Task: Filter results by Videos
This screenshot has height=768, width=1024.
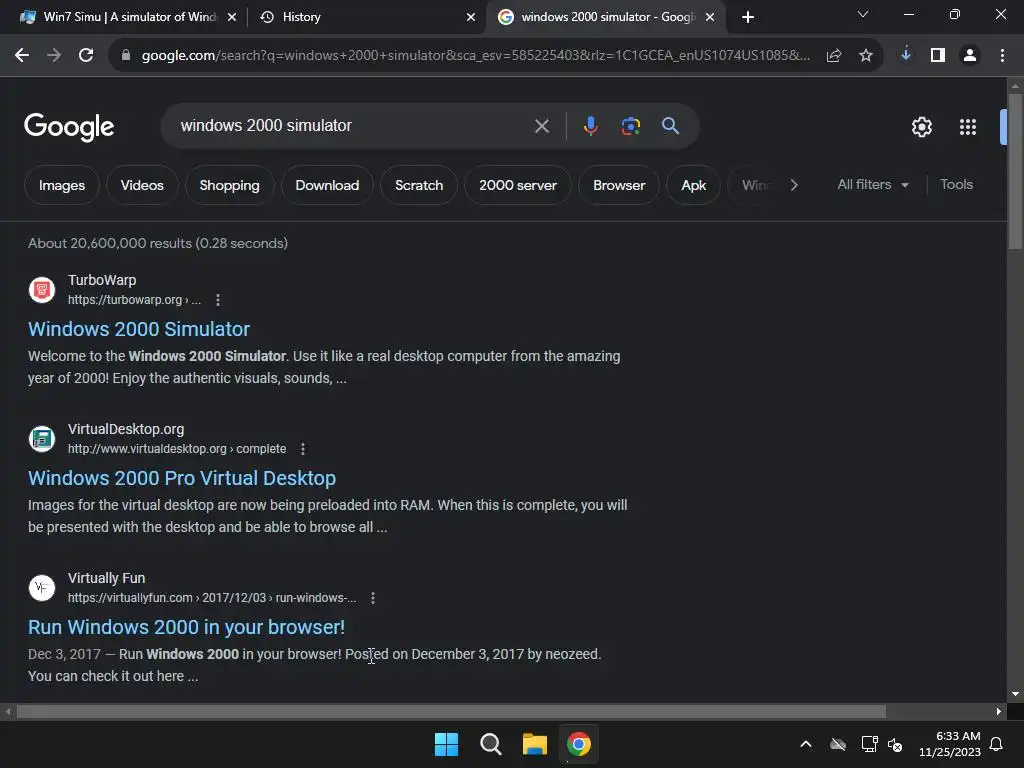Action: pos(142,185)
